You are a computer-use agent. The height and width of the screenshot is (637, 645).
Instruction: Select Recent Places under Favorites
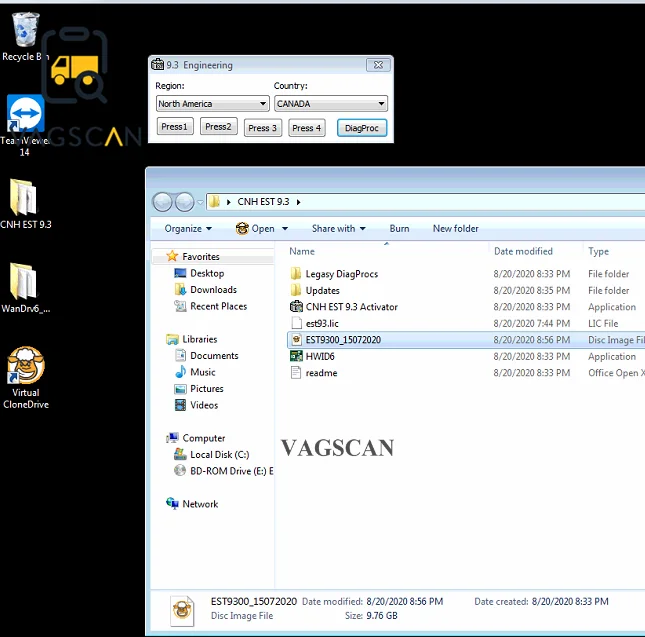(x=218, y=306)
